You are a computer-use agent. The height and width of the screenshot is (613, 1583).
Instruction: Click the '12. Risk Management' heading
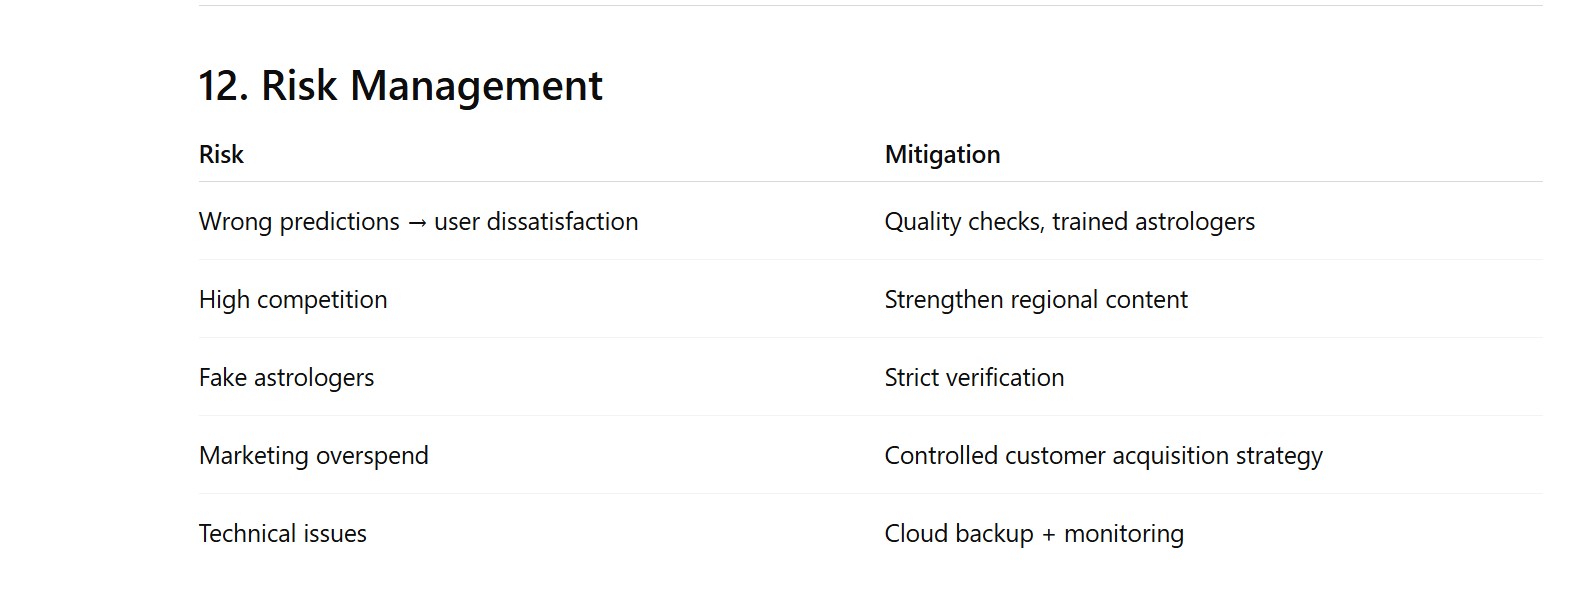400,86
